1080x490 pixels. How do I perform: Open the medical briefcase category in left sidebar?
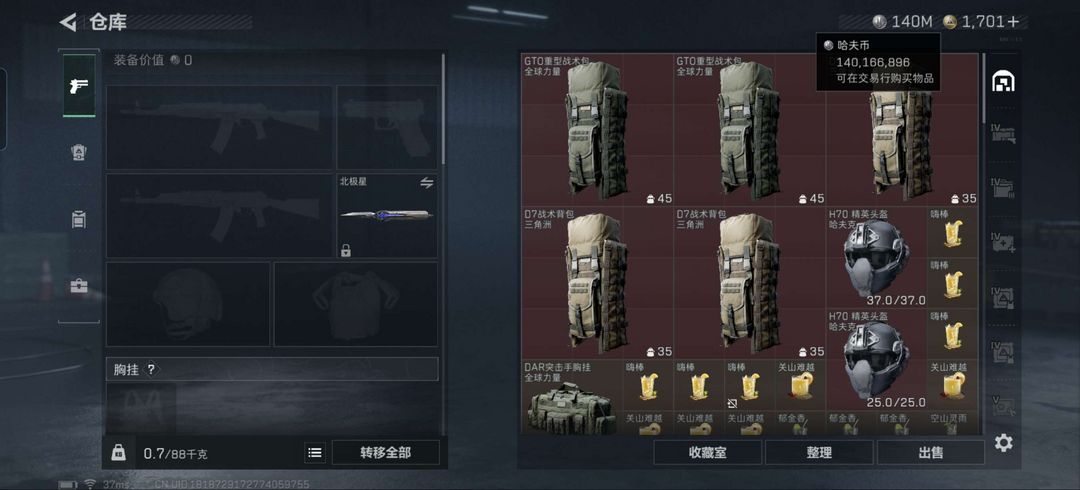[79, 285]
